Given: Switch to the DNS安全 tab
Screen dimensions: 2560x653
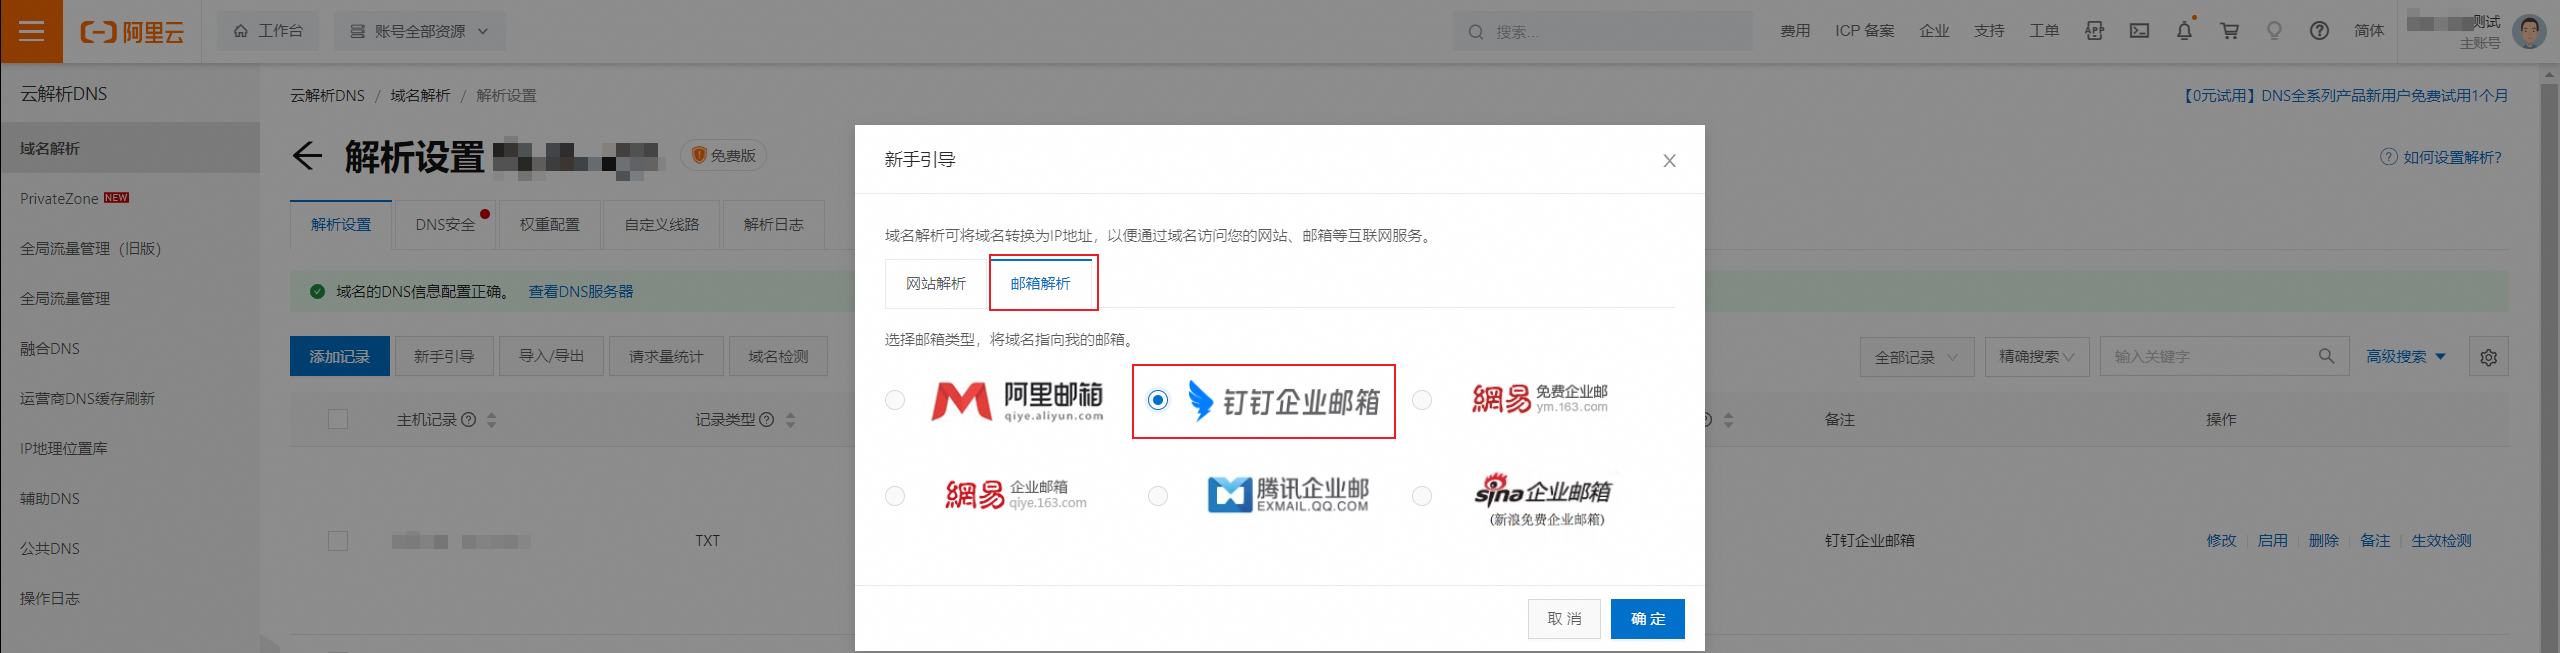Looking at the screenshot, I should pyautogui.click(x=446, y=224).
